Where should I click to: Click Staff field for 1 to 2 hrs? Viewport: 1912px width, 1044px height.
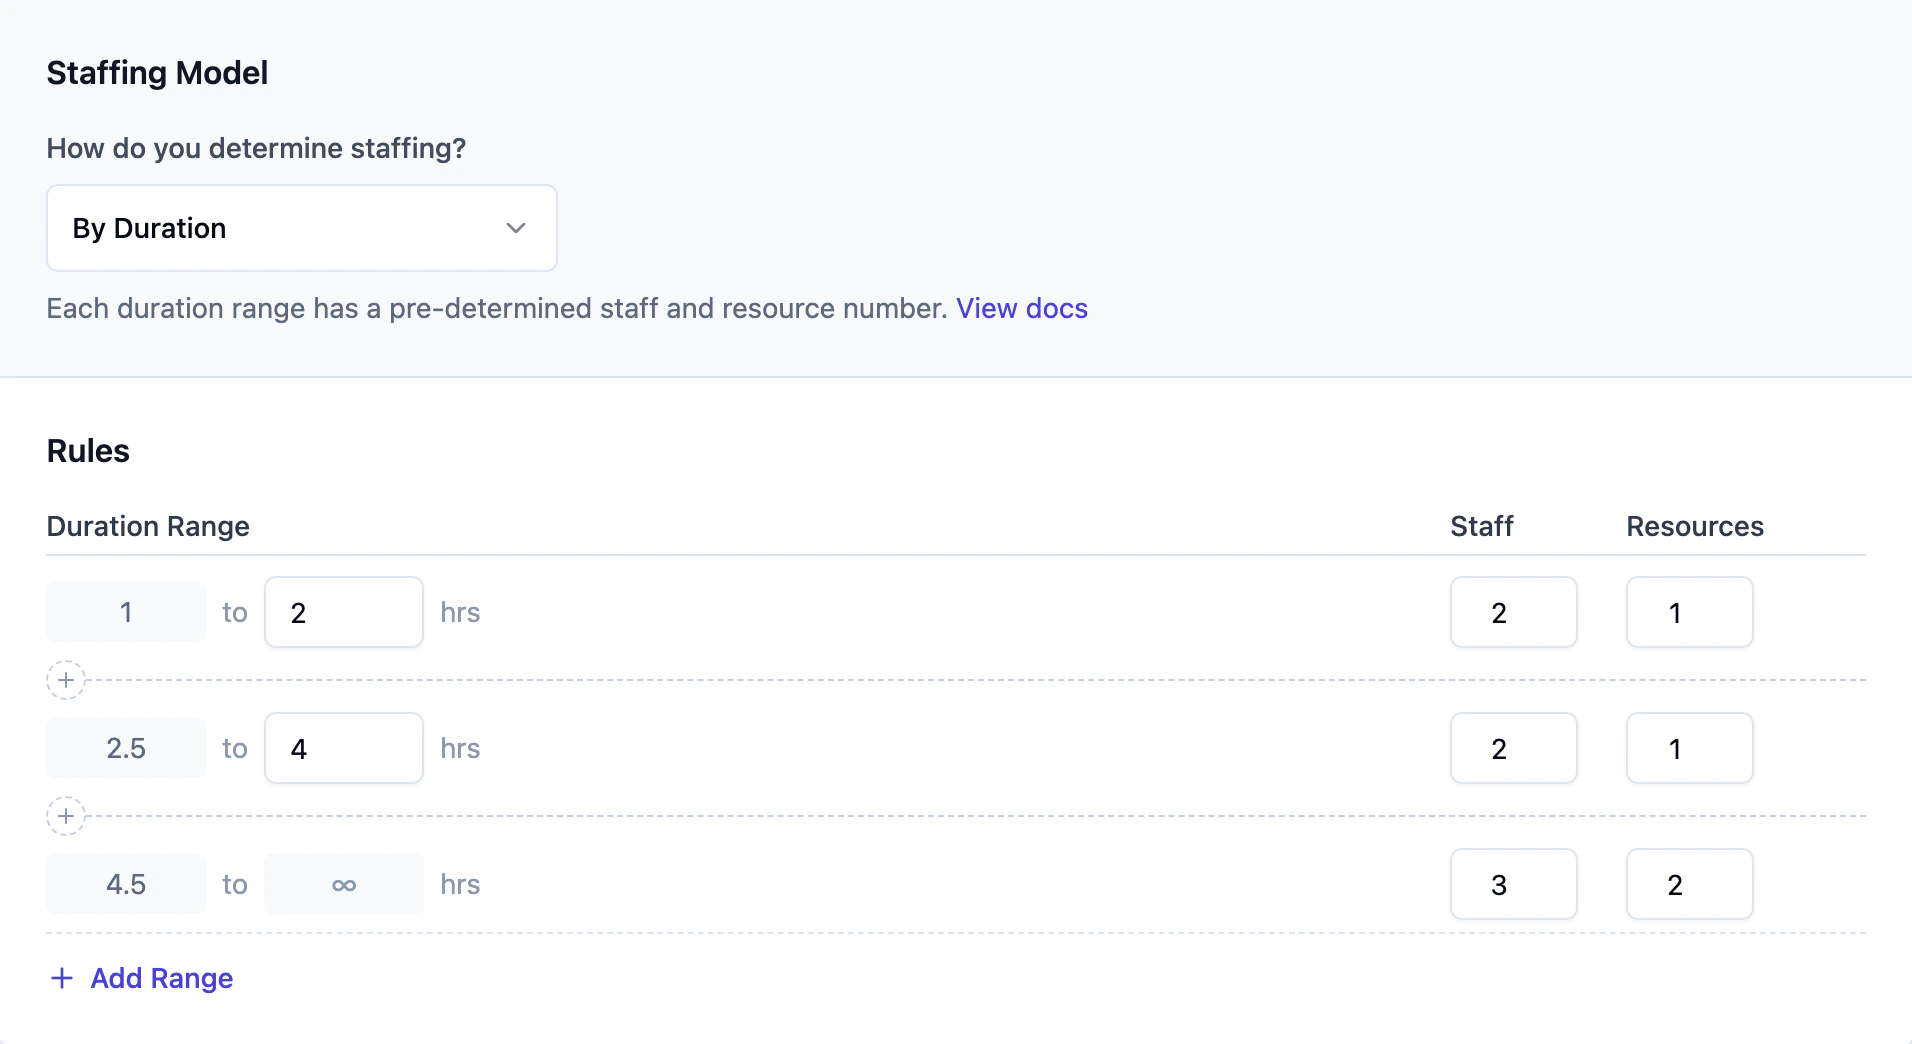click(x=1513, y=612)
